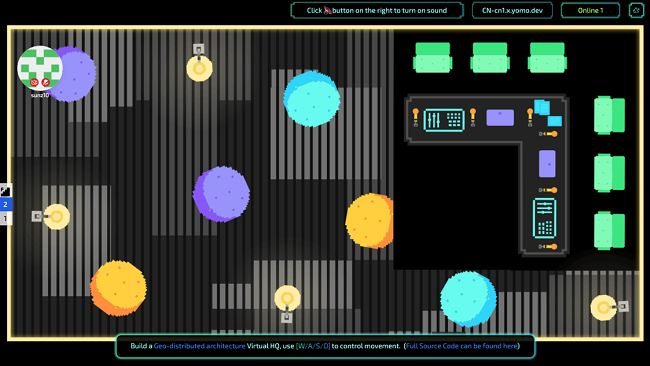Click the orange tree at bottom left

[x=119, y=288]
